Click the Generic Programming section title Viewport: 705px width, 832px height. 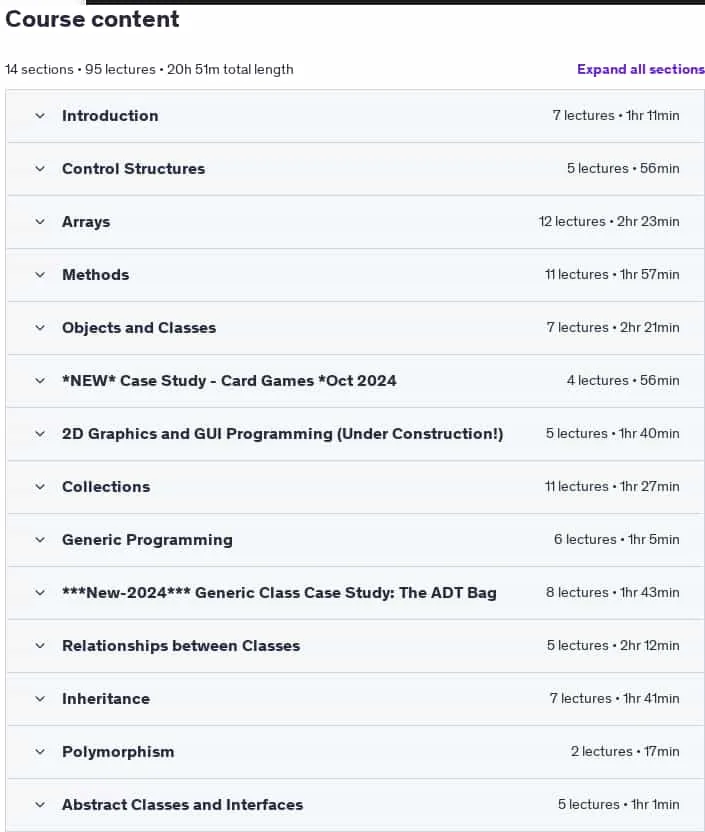[x=147, y=540]
